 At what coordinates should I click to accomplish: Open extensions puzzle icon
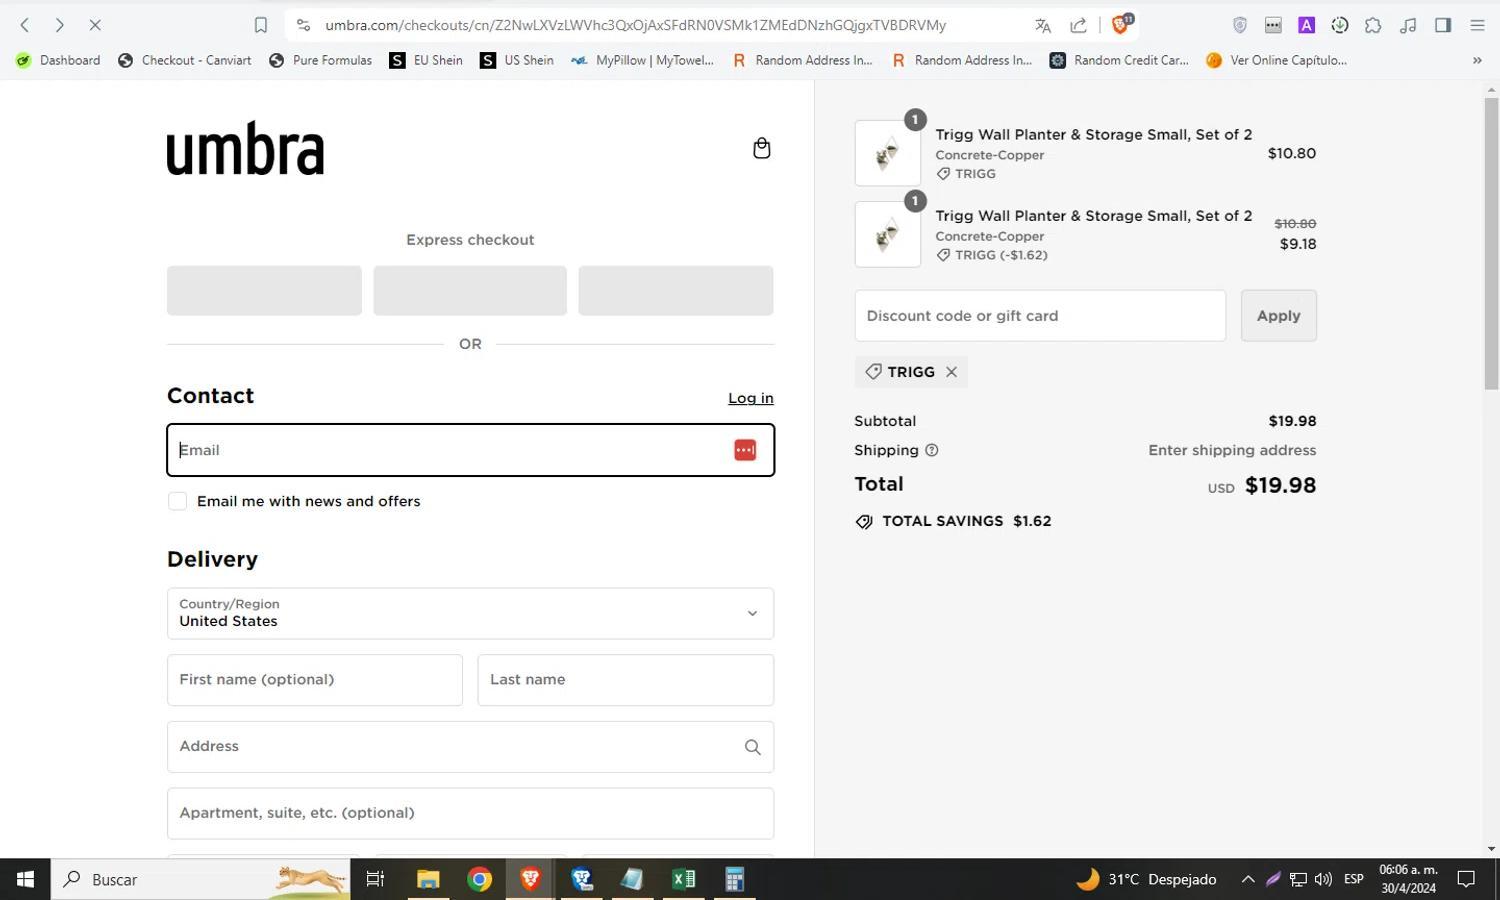1373,25
